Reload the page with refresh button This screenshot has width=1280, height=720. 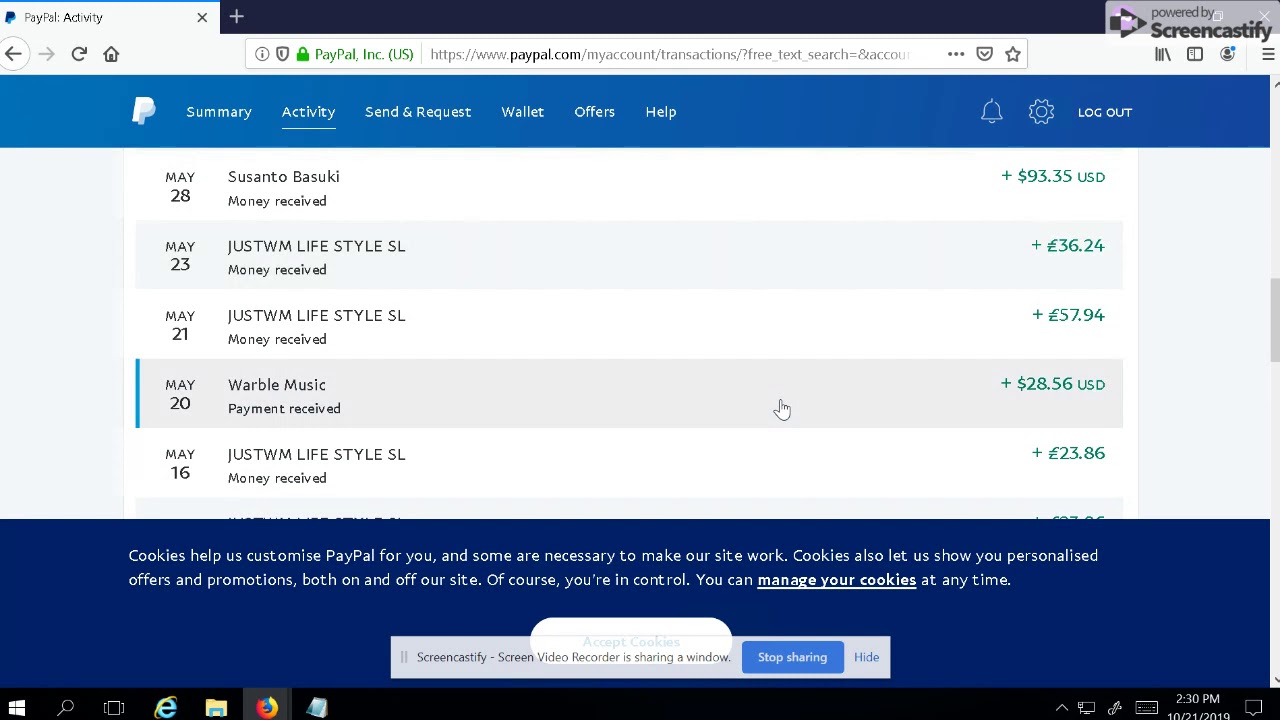79,54
